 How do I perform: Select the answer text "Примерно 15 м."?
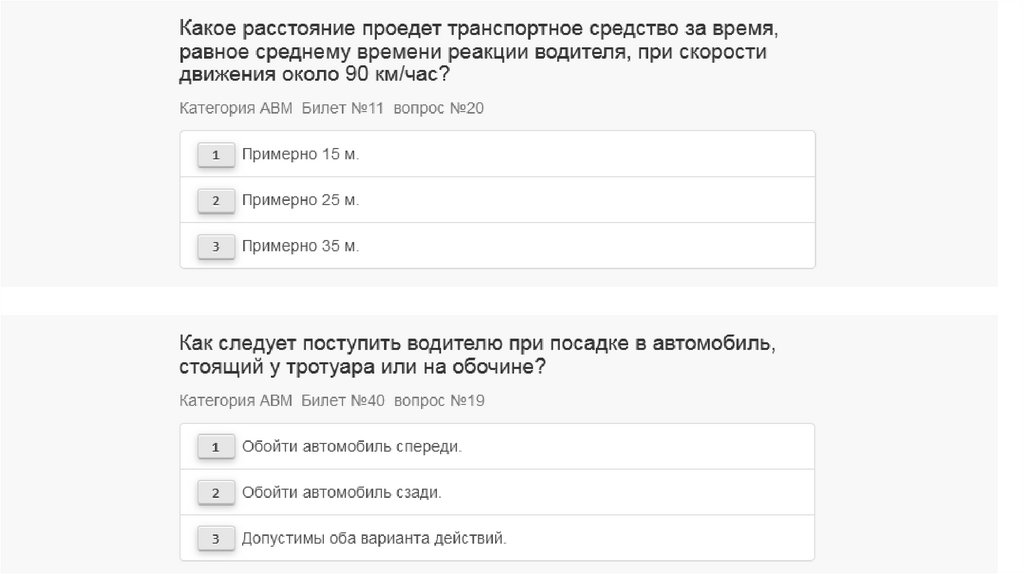point(300,155)
